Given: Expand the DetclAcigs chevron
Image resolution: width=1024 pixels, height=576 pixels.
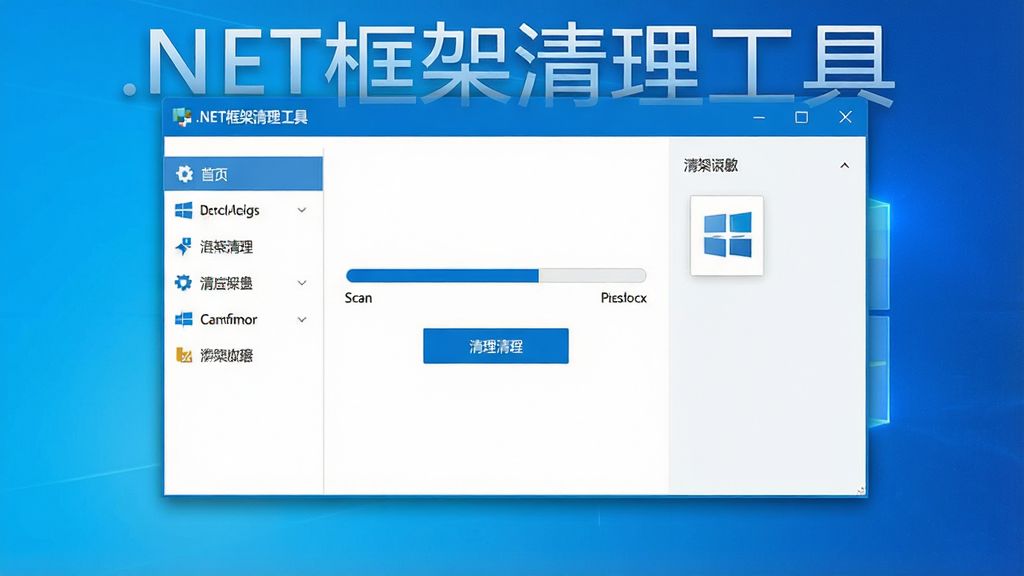Looking at the screenshot, I should [x=302, y=210].
